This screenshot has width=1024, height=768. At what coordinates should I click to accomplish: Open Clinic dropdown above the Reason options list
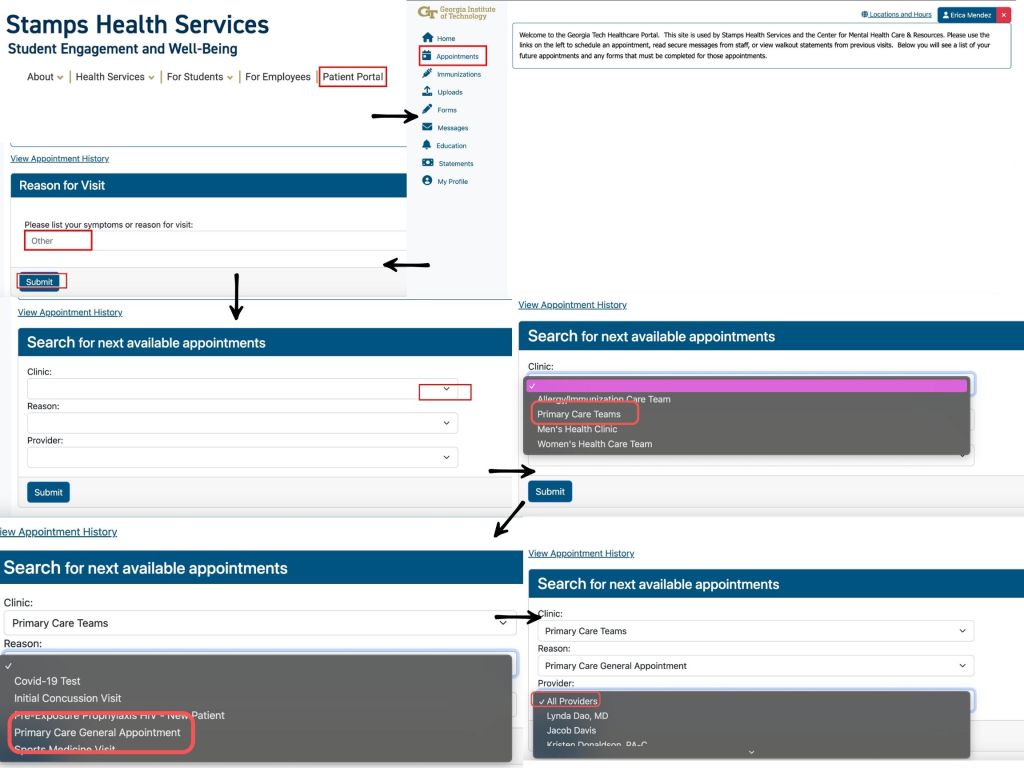(259, 623)
